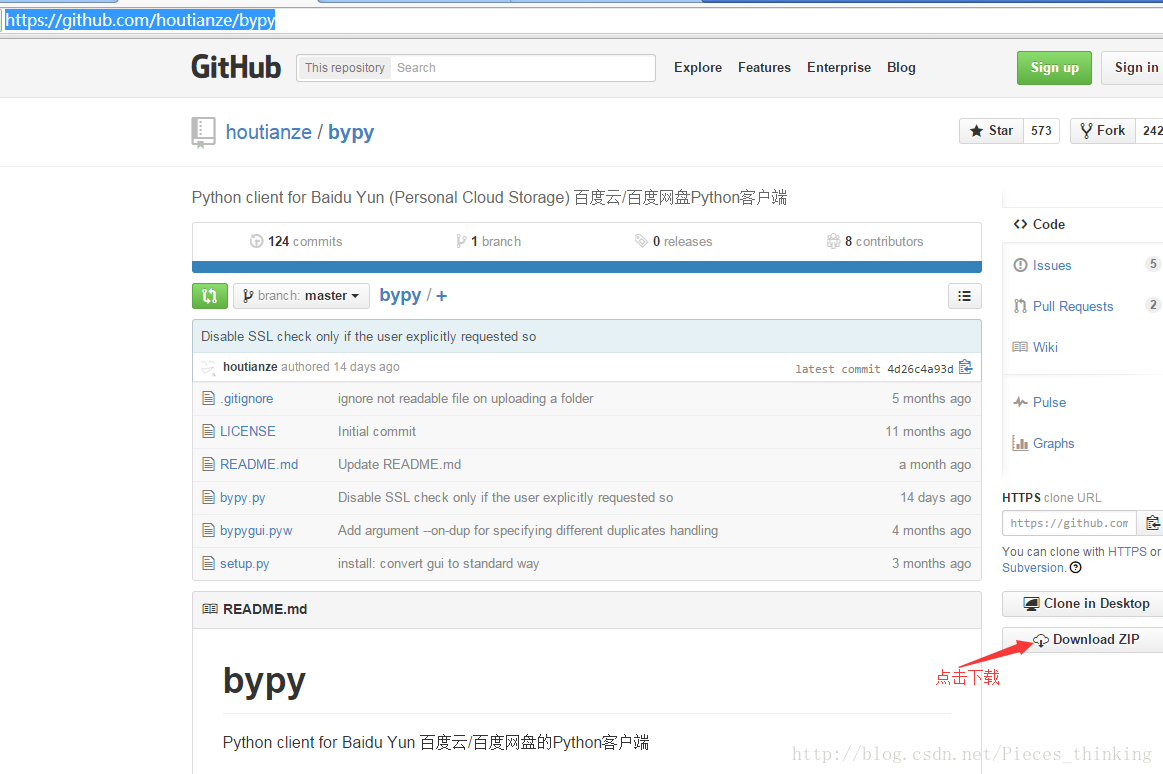Open Features in top navigation
Image resolution: width=1163 pixels, height=774 pixels.
click(x=764, y=67)
